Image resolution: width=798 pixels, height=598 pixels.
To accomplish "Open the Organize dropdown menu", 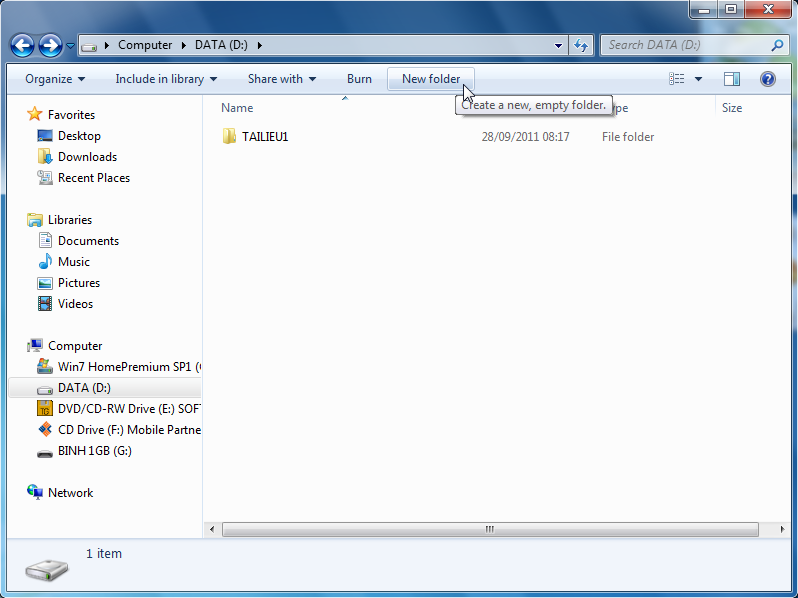I will [55, 79].
